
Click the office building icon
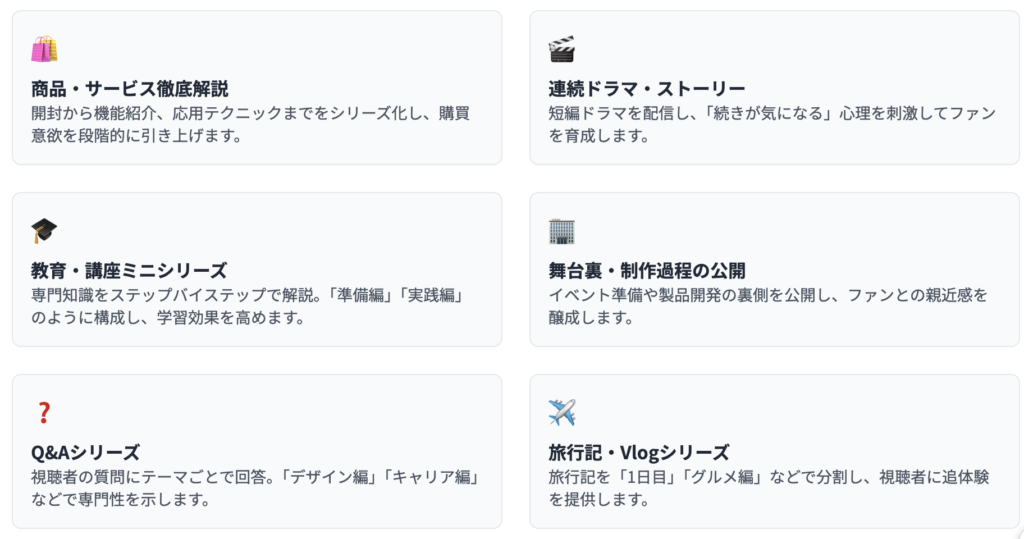click(x=562, y=231)
